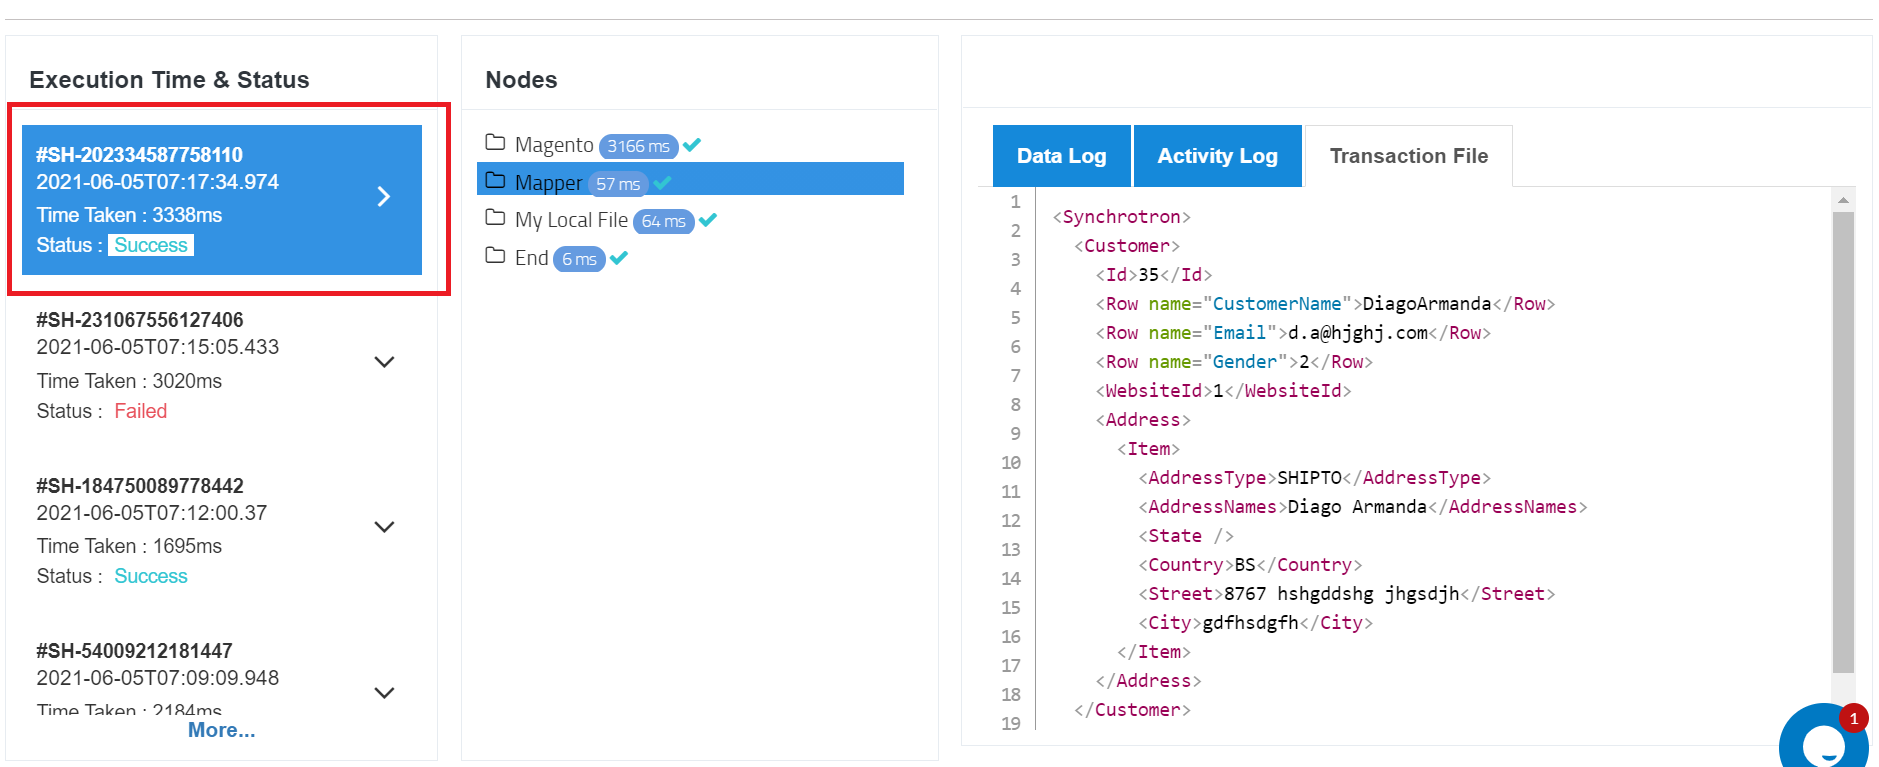Expand execution SH-231067556127406 chevron

point(384,362)
